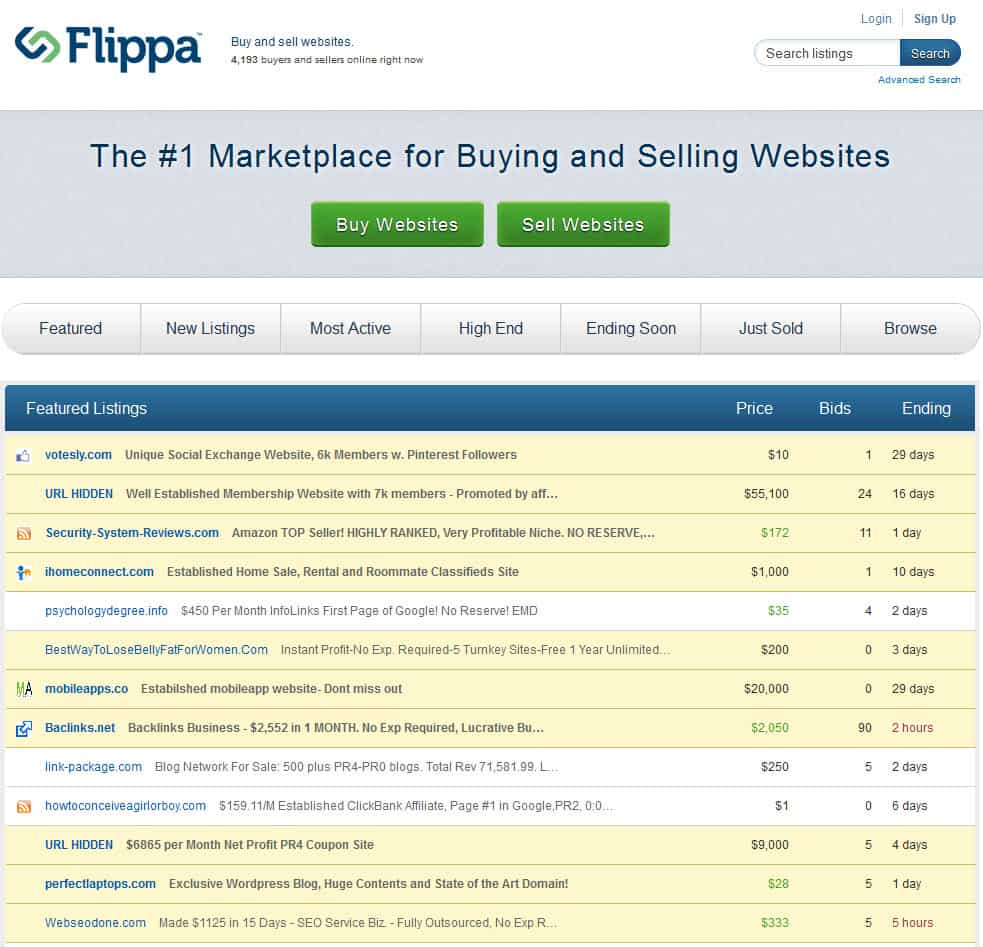Click the RSS icon beside Security-System-Reviews.com

tap(24, 534)
